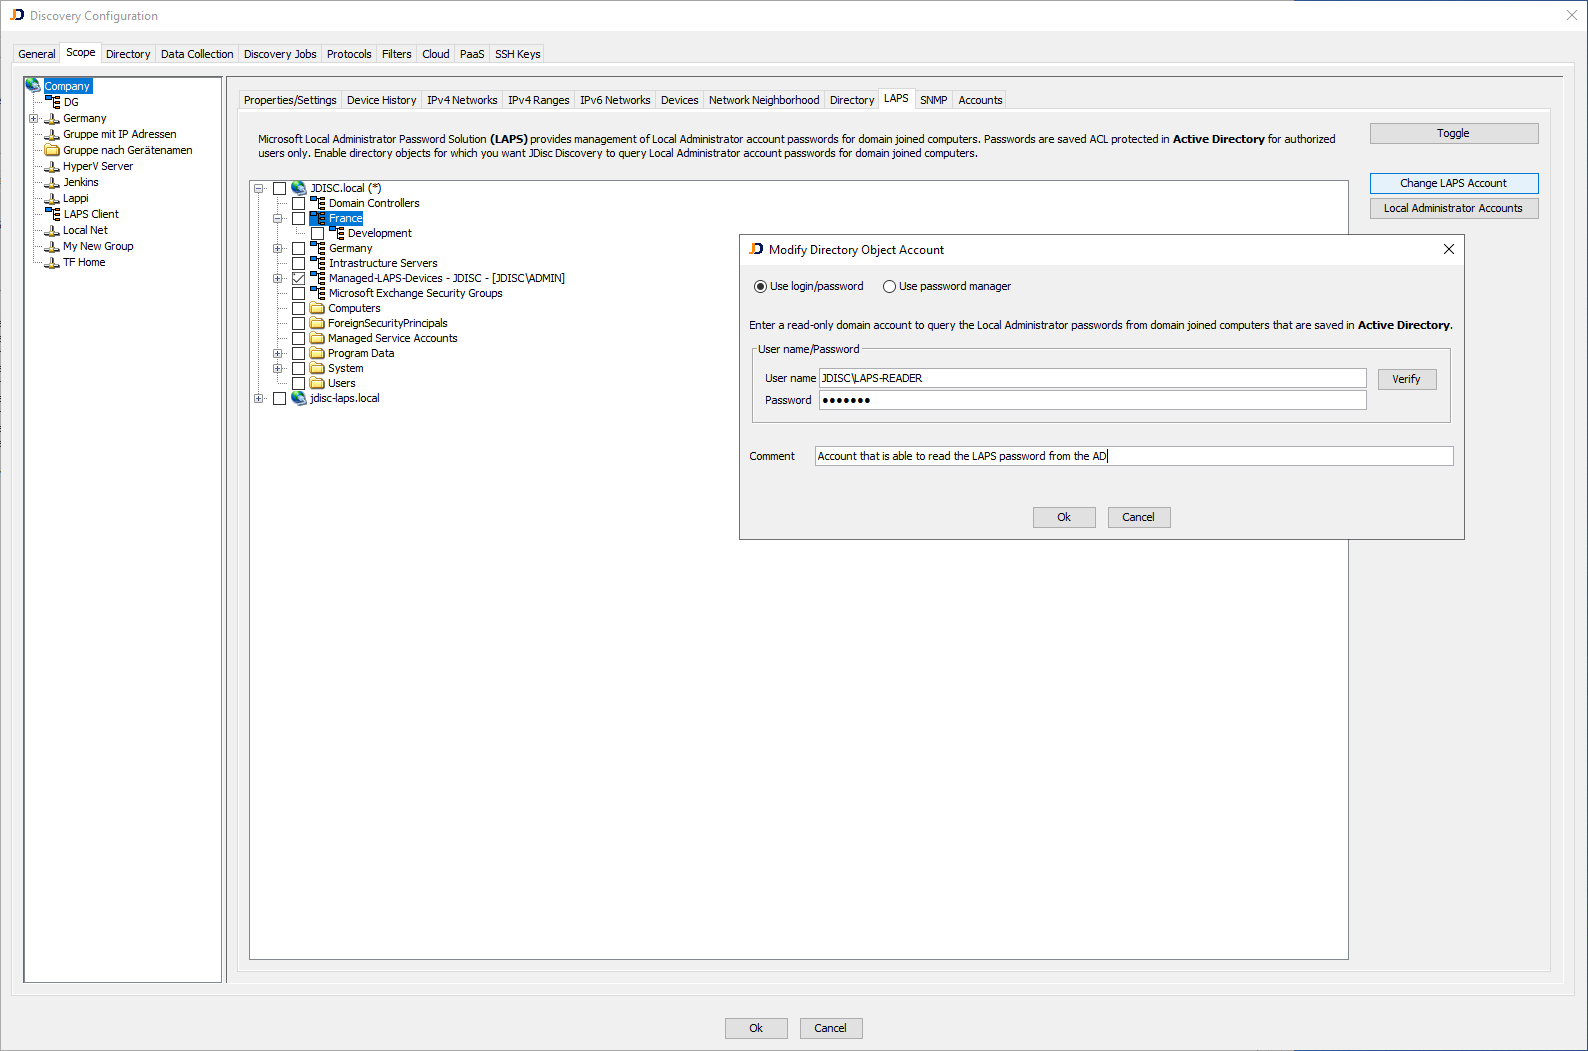Click the HyperV Server network icon
The width and height of the screenshot is (1588, 1051).
tap(52, 166)
